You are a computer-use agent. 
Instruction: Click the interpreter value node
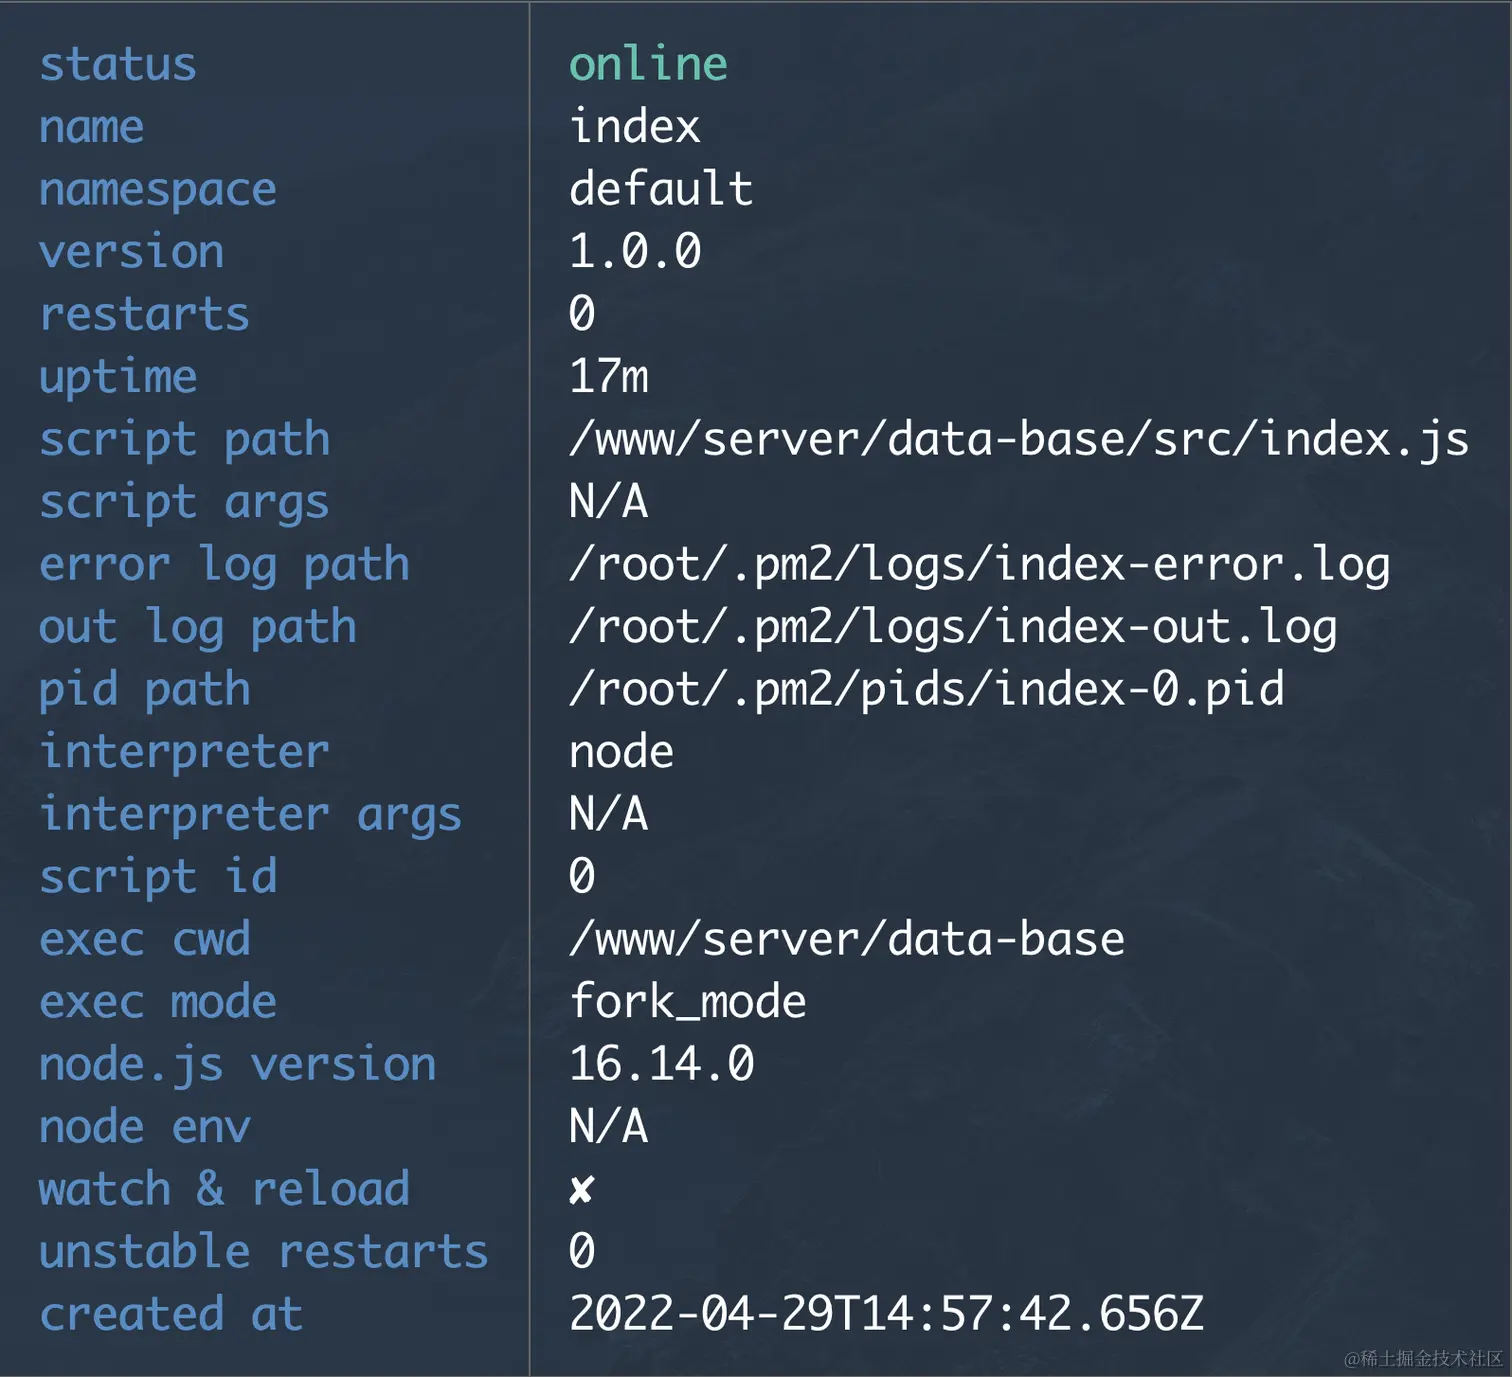pos(621,752)
